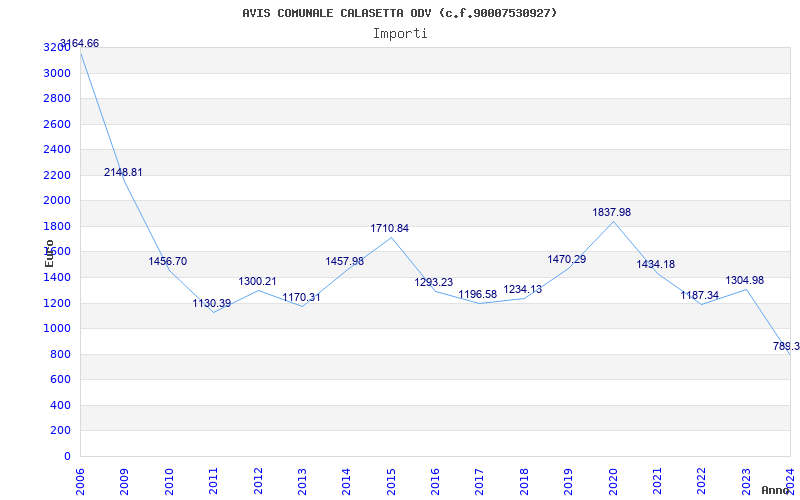The height and width of the screenshot is (500, 800).
Task: Click the 2015 year axis label
Action: click(x=391, y=482)
